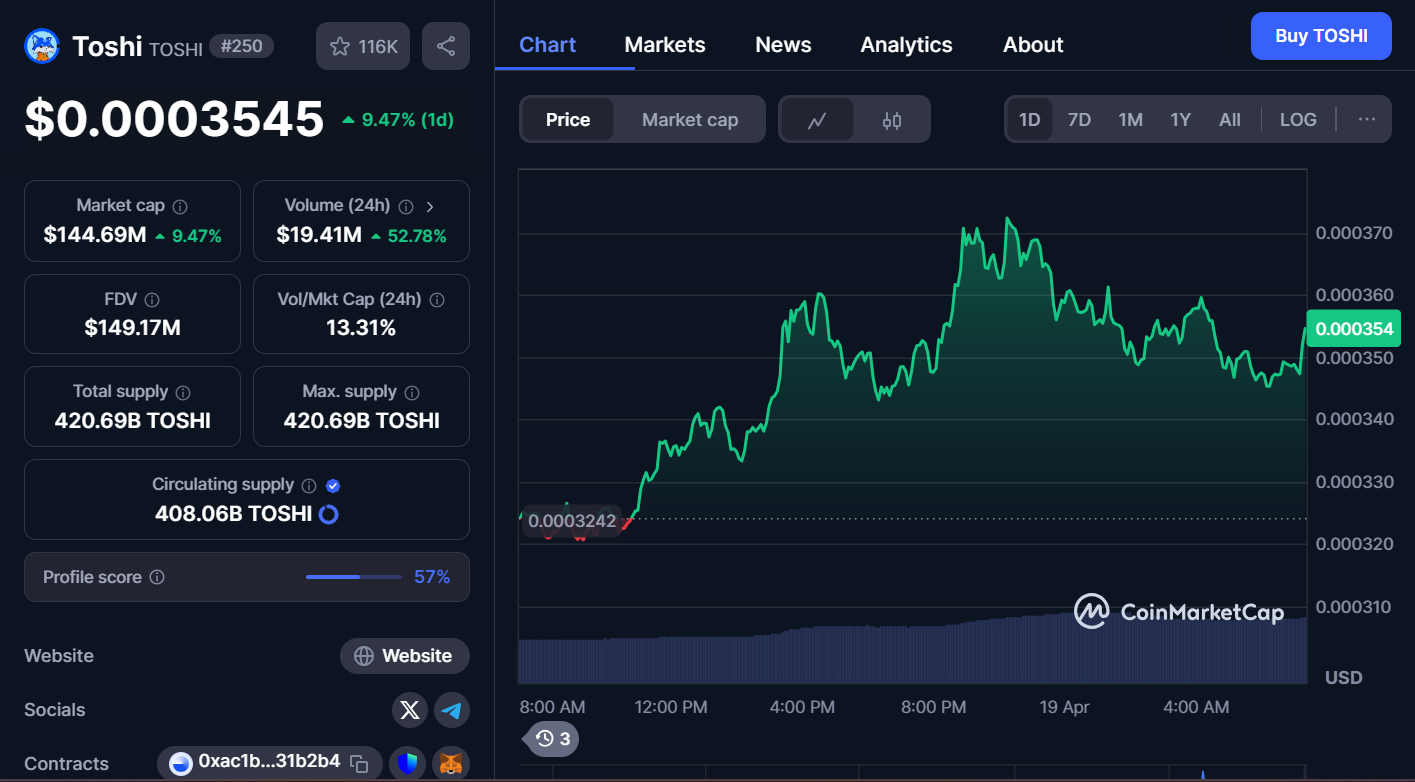Image resolution: width=1415 pixels, height=782 pixels.
Task: Show Profile score info icon
Action: 157,577
